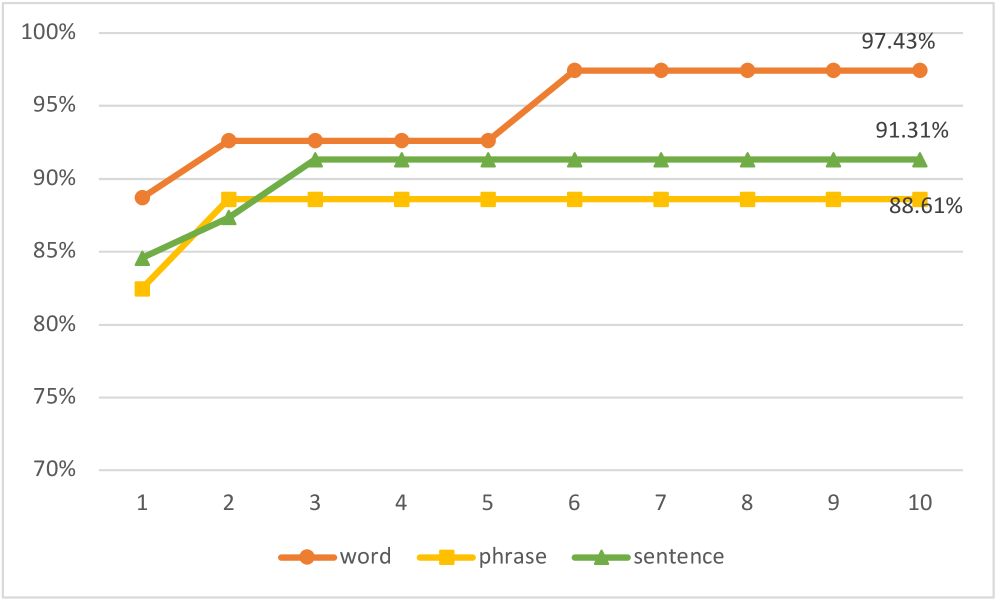Select the "phrase" legend label text

click(513, 557)
